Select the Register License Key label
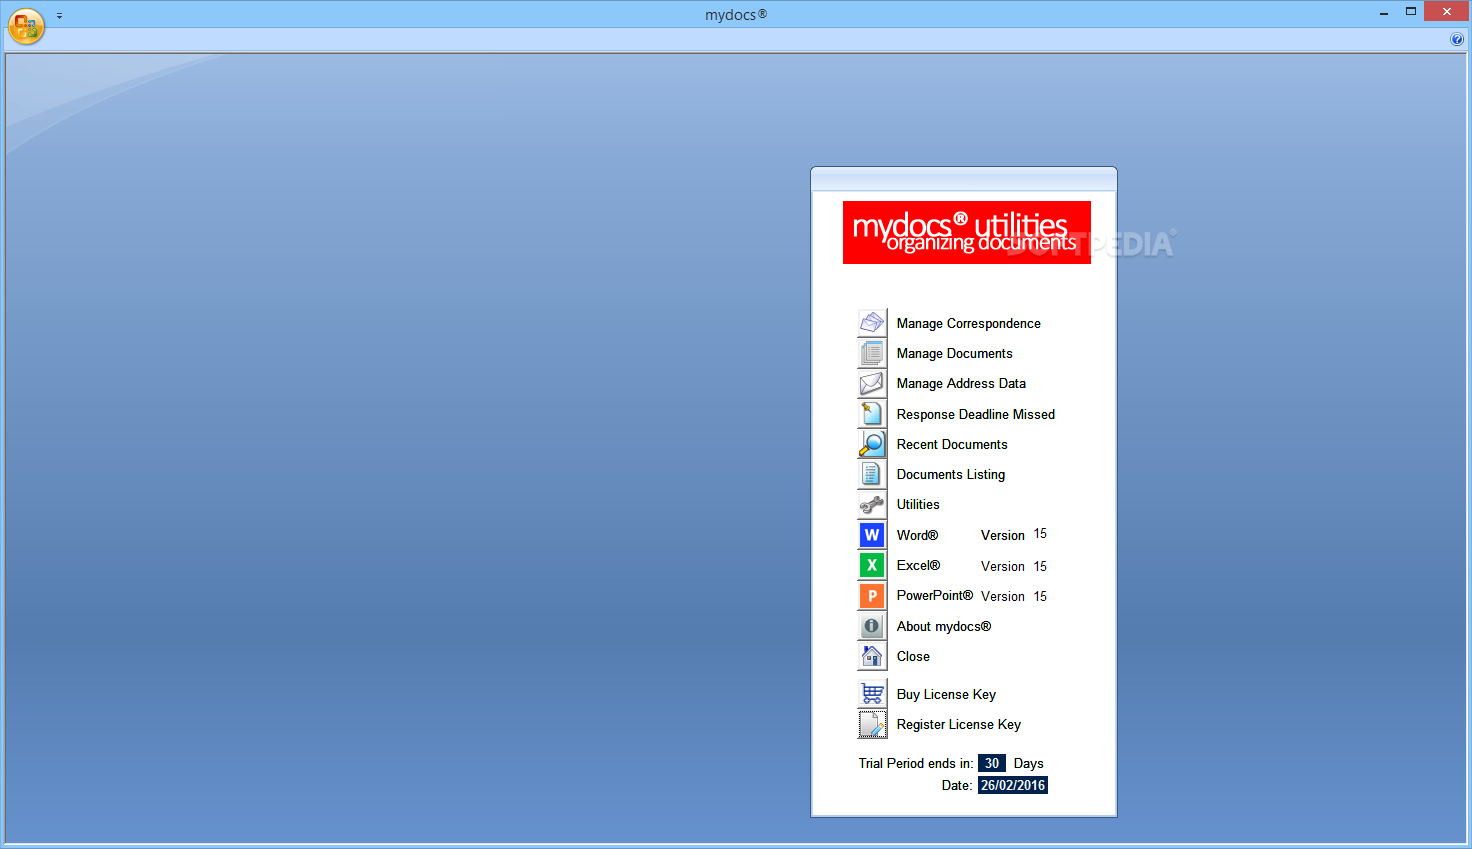This screenshot has width=1472, height=849. 959,724
